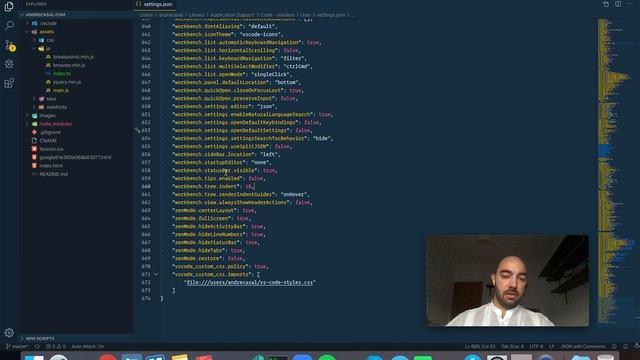Open notifications bell in status bar
Screen dimensions: 640x360
625,346
